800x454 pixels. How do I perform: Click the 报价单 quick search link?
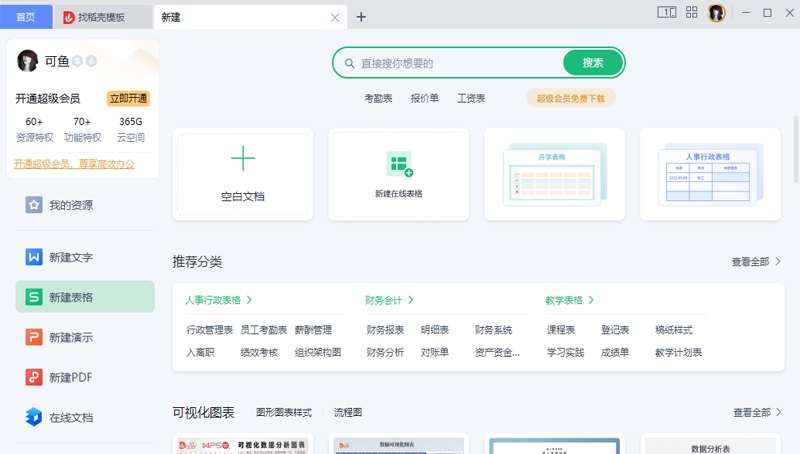[424, 98]
